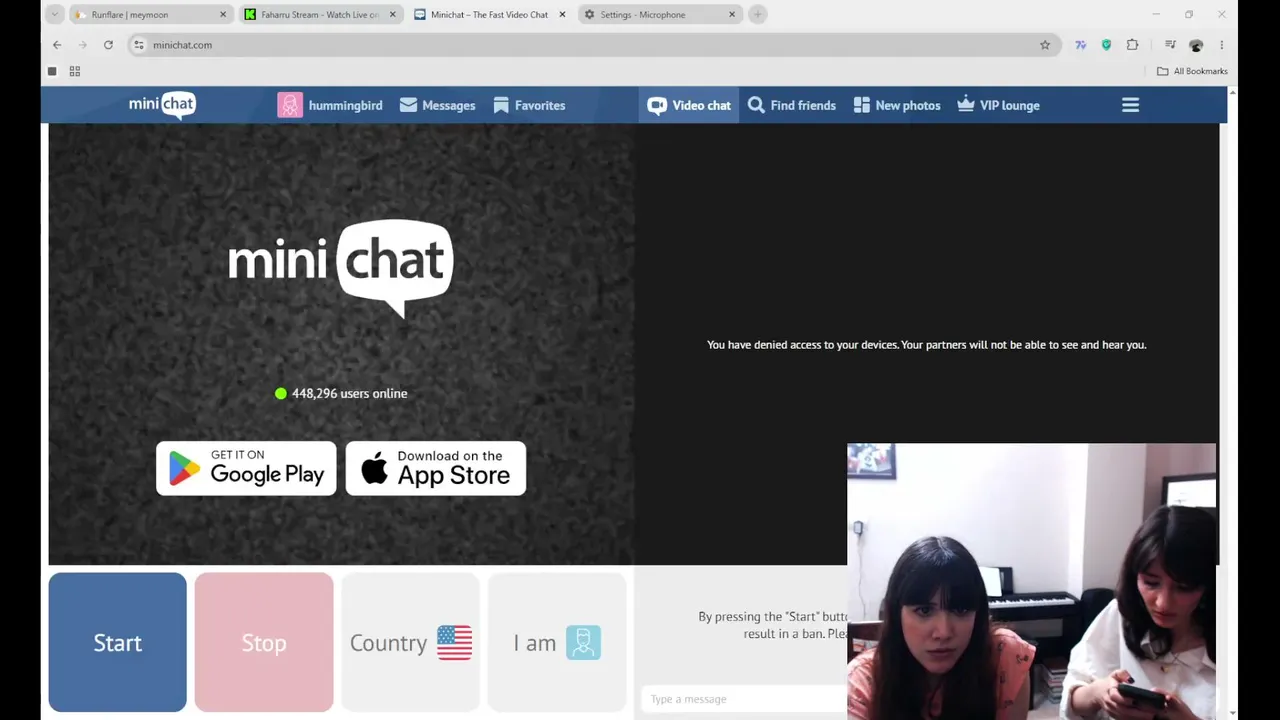Get it on Google Play badge
Screen dimensions: 1280x720
coord(246,468)
